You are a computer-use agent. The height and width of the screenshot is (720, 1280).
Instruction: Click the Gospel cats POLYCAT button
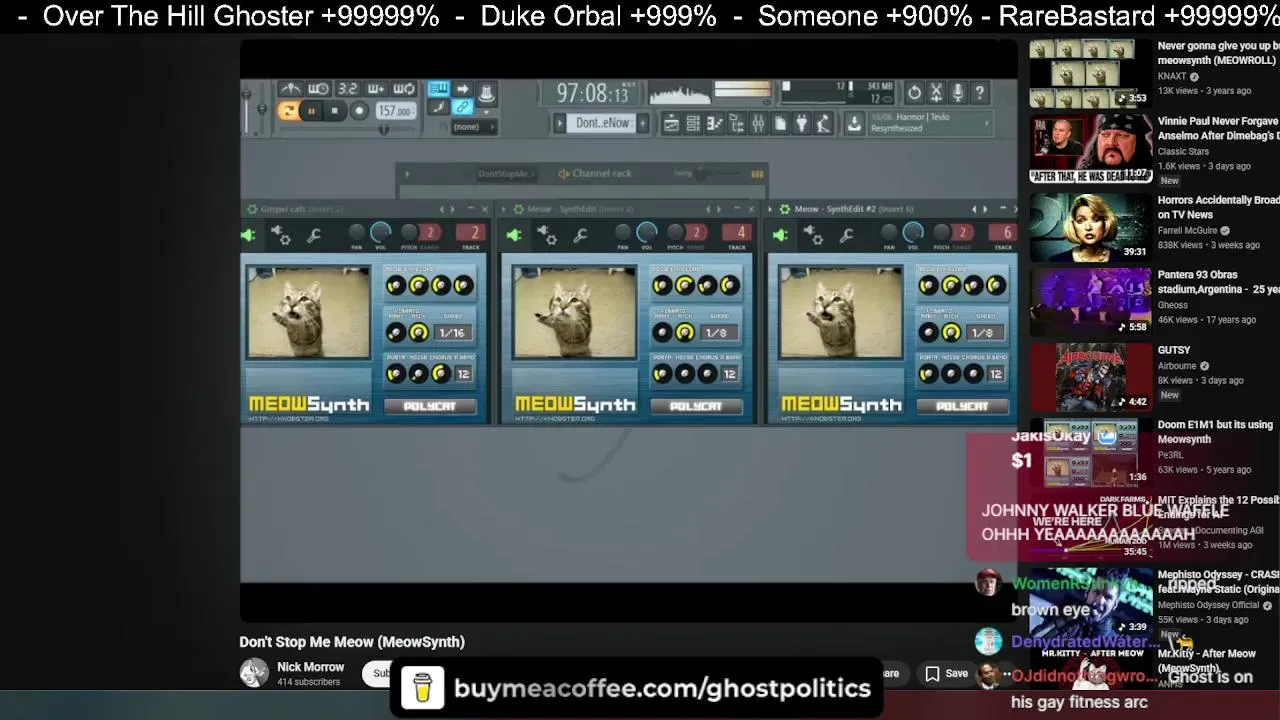(429, 406)
